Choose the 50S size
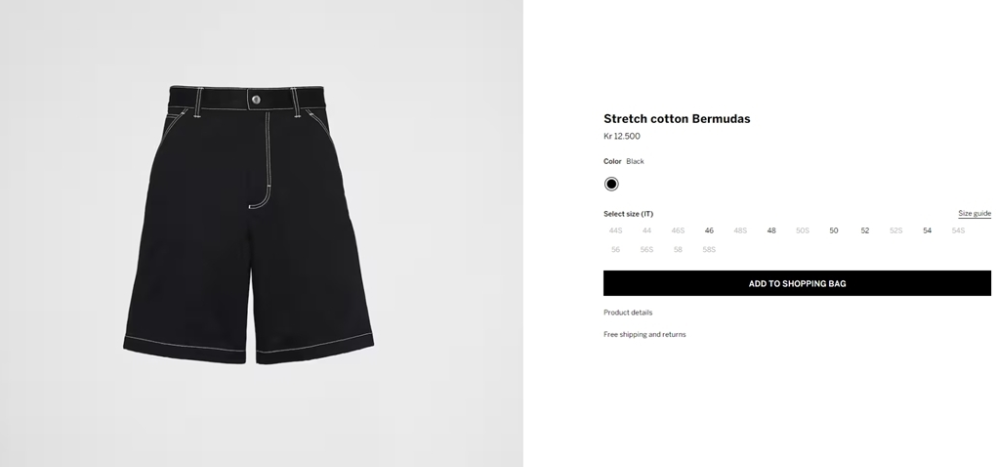Viewport: 996px width, 467px height. (802, 231)
